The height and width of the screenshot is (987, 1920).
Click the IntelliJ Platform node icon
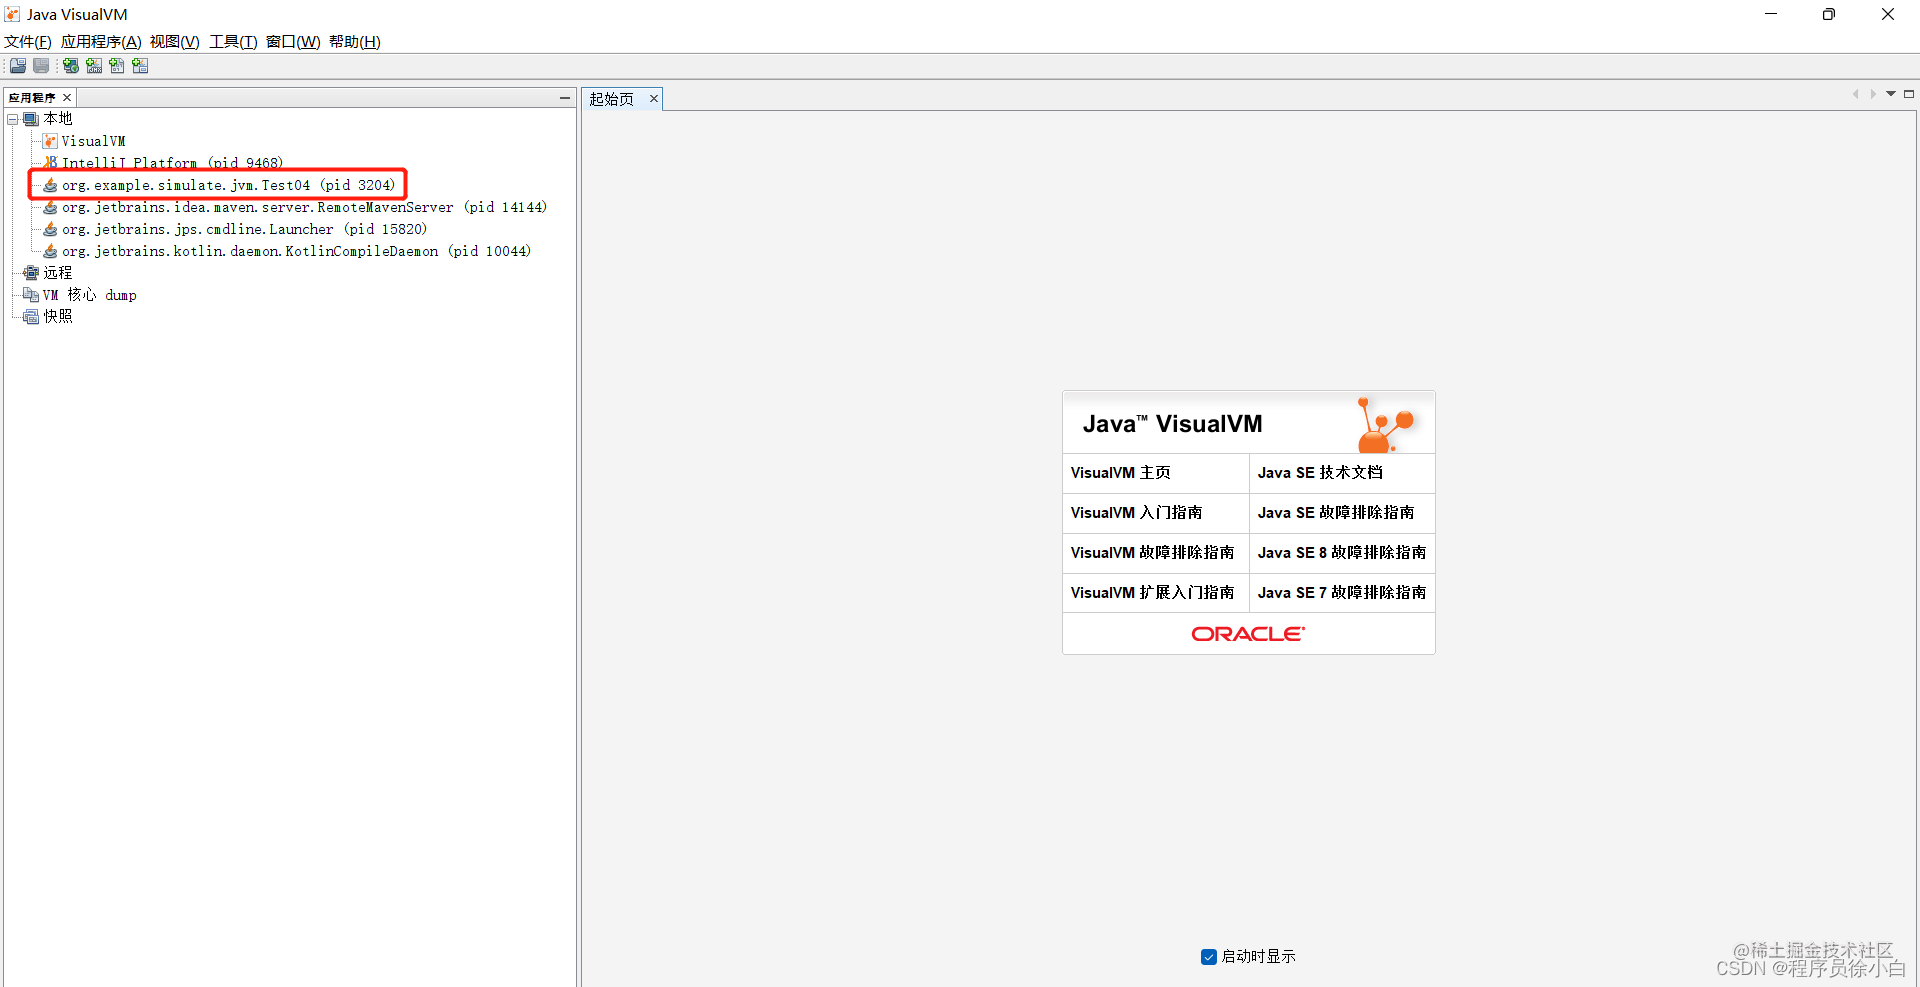tap(50, 163)
